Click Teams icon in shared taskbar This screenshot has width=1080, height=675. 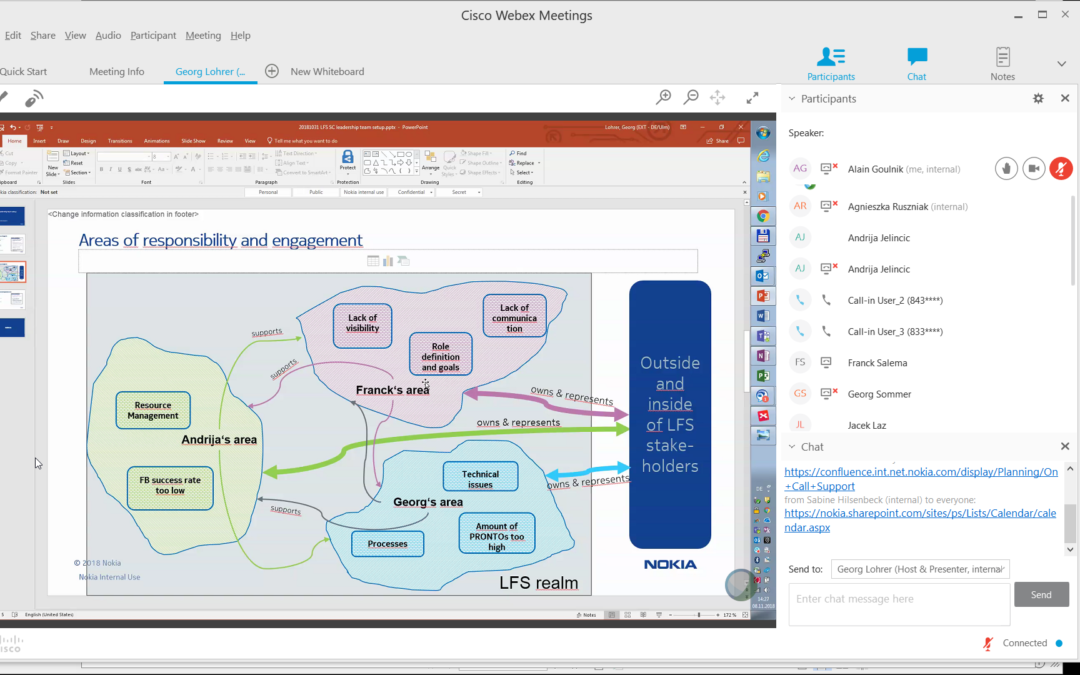pyautogui.click(x=762, y=335)
